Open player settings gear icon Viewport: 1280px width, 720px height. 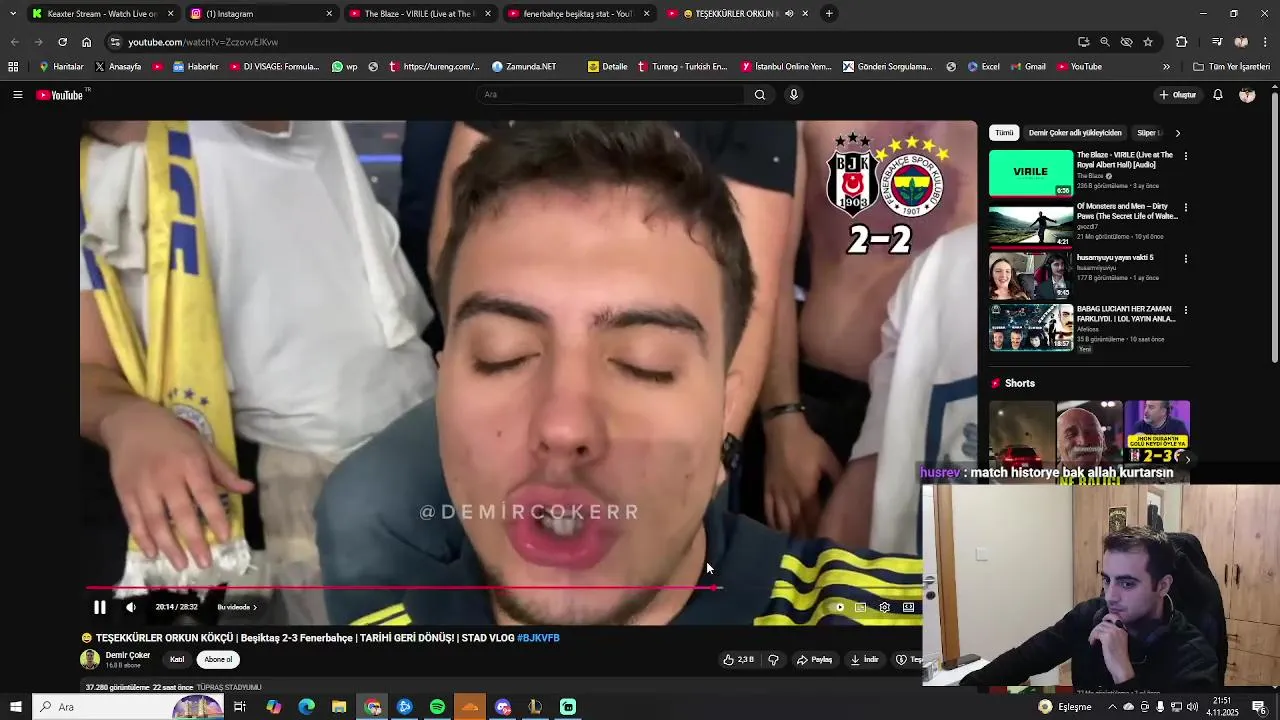click(x=884, y=607)
